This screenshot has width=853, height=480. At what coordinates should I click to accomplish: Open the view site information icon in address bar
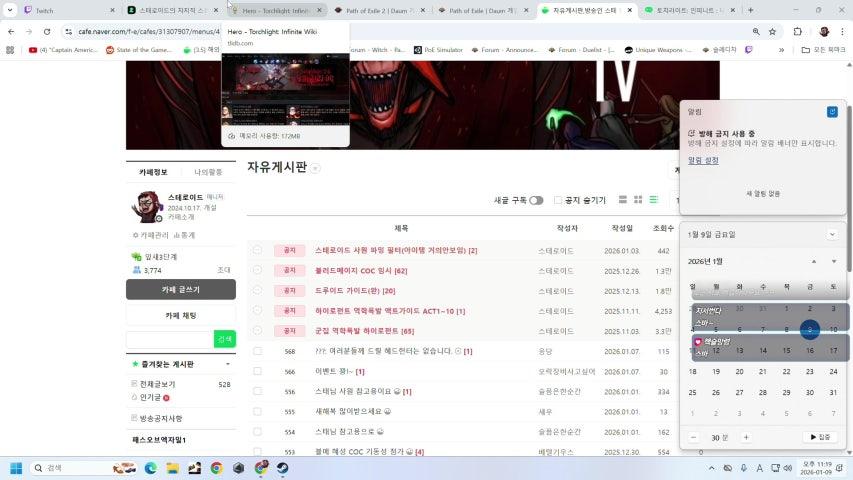pos(69,32)
